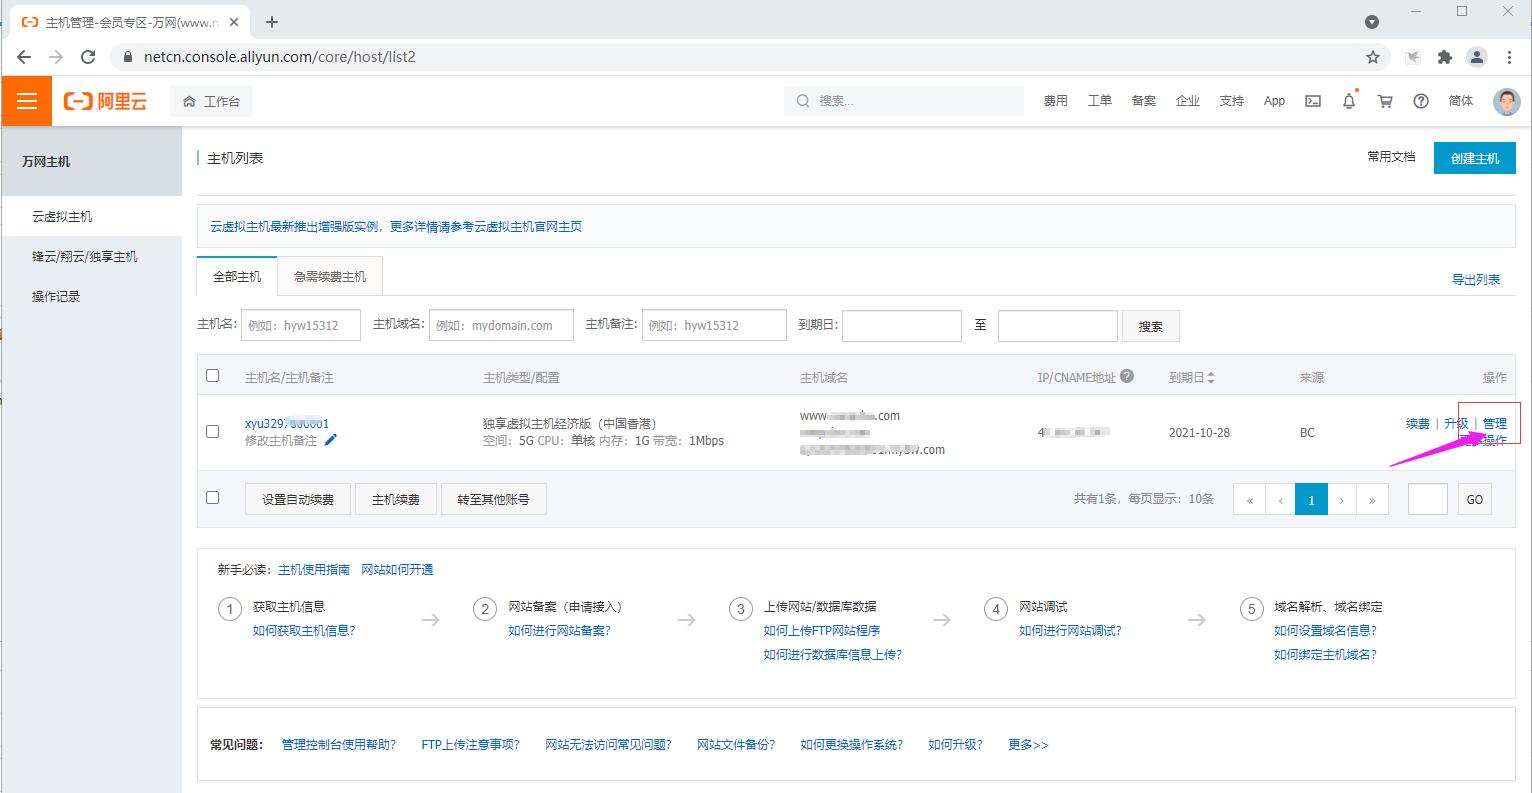
Task: Open host xyu329 link
Action: click(x=287, y=423)
